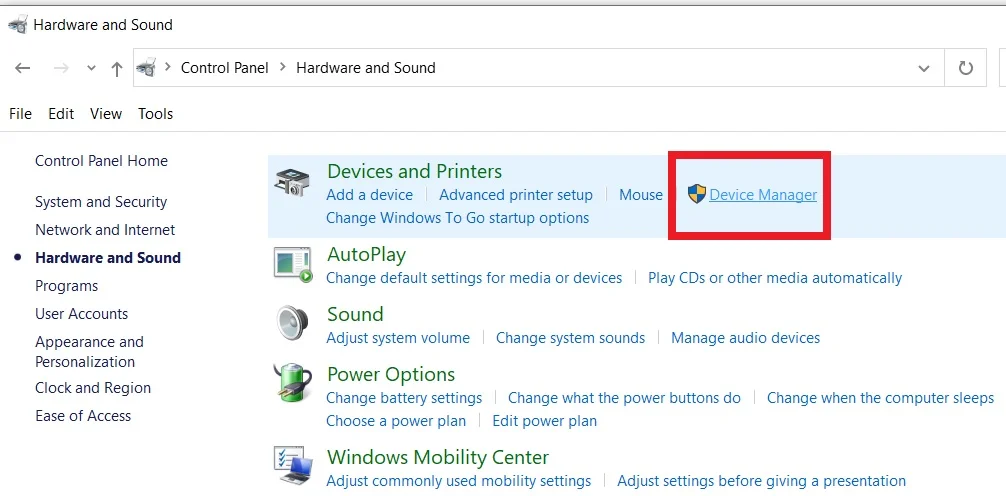Click the Device Manager shield icon
This screenshot has width=1006, height=496.
pos(697,194)
